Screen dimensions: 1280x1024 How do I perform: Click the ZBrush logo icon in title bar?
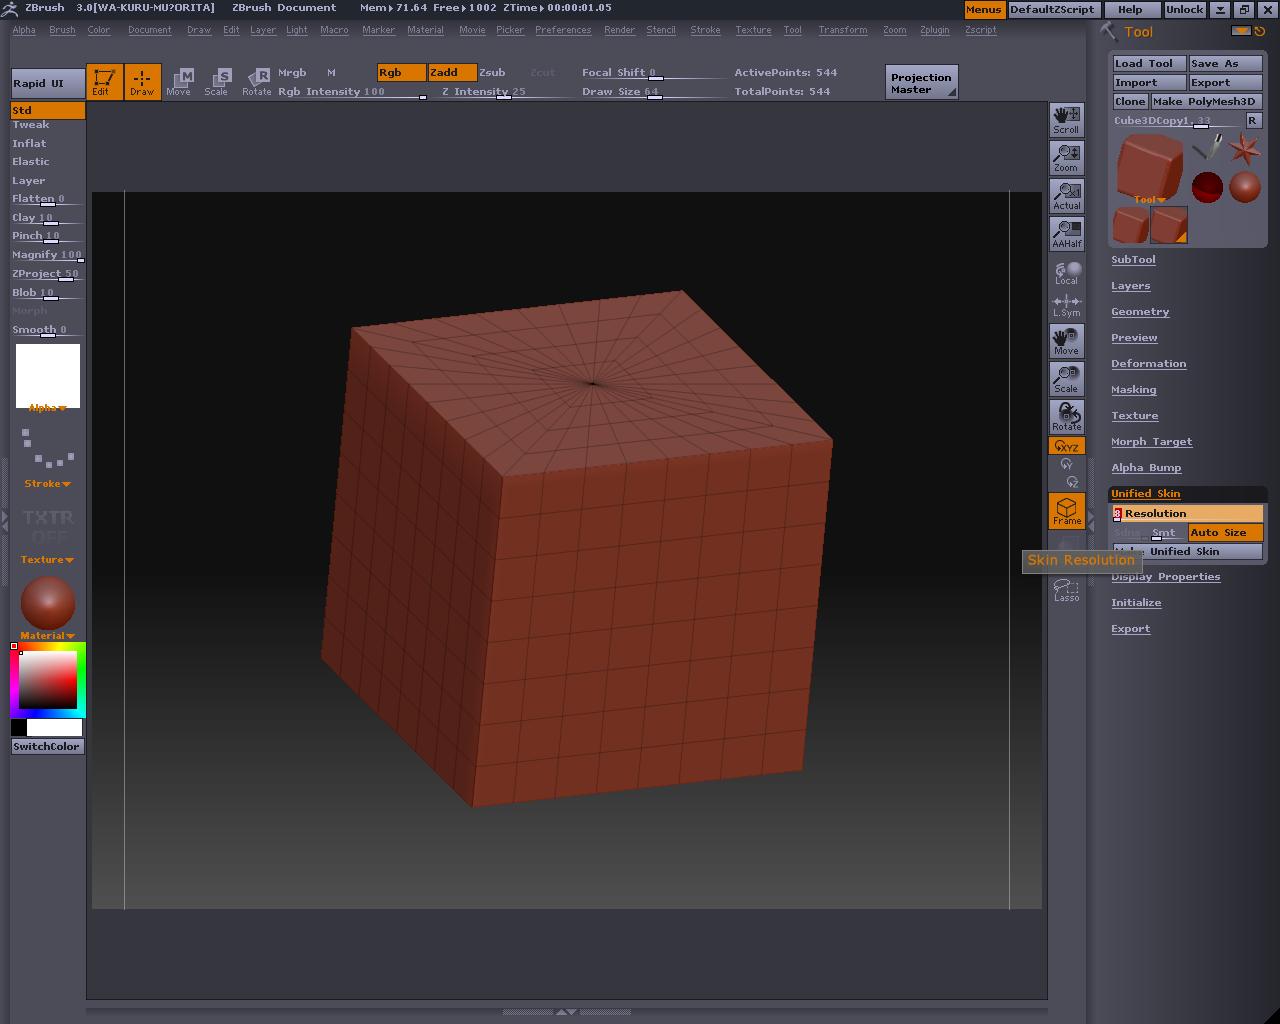[9, 8]
